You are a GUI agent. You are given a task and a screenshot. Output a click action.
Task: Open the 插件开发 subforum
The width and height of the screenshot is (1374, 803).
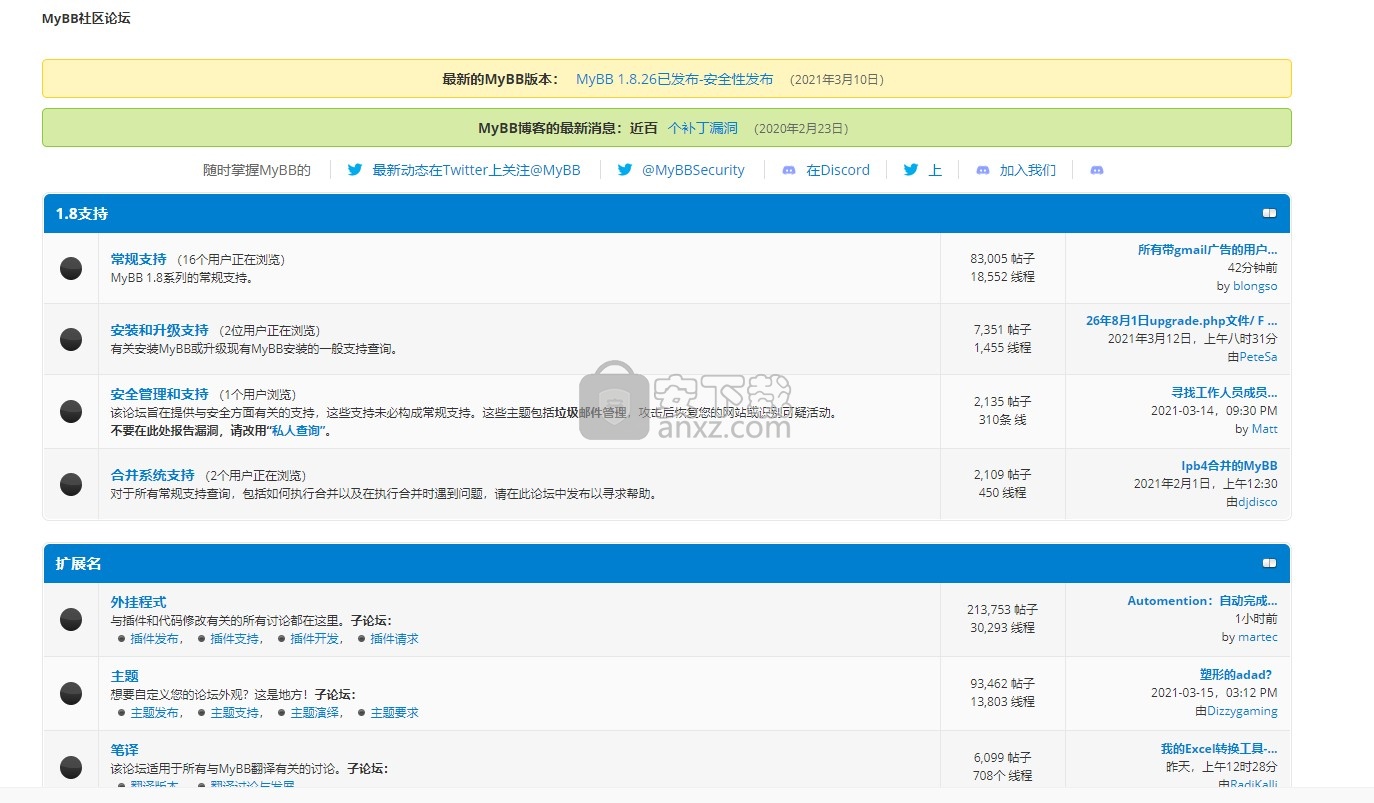(x=316, y=639)
